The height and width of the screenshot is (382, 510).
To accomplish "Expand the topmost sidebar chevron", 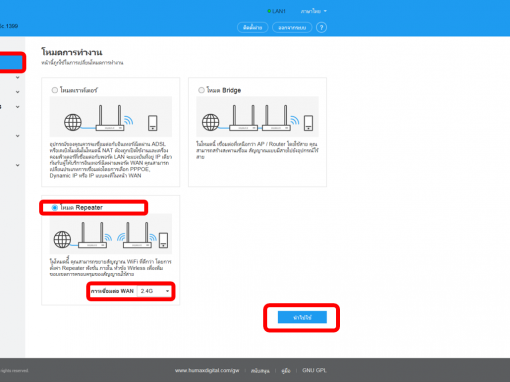I will coord(18,78).
